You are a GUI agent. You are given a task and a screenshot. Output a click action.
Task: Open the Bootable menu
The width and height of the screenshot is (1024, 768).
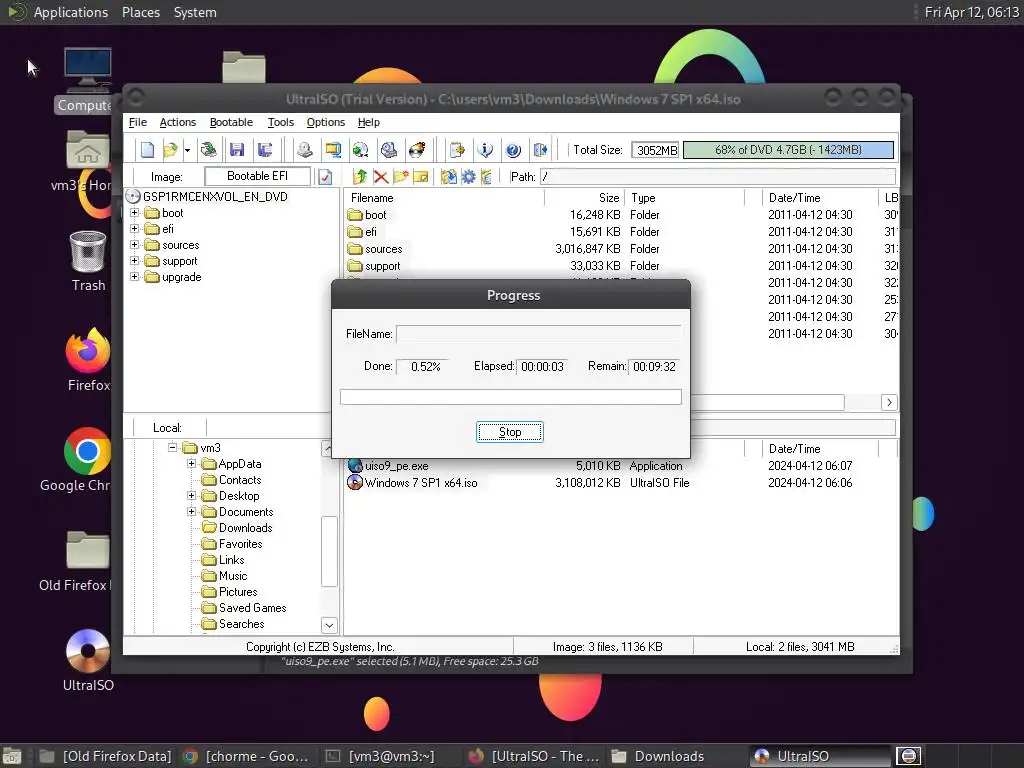point(231,122)
